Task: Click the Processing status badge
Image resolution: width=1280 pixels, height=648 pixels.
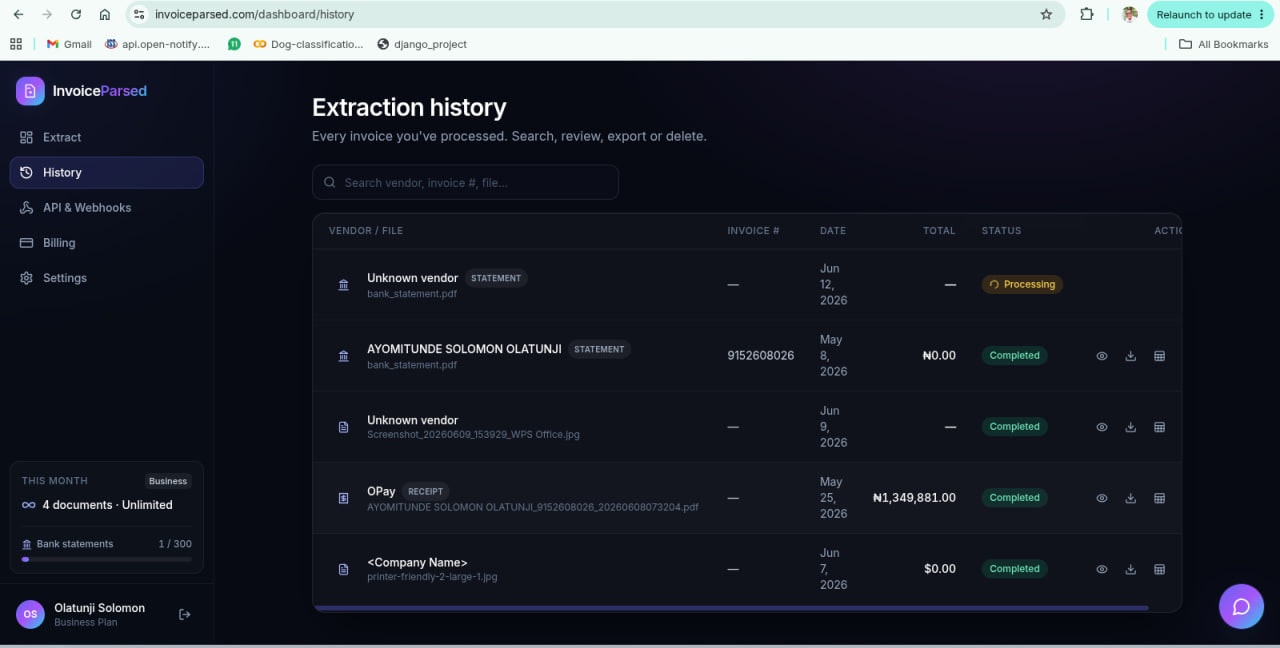Action: pos(1021,284)
